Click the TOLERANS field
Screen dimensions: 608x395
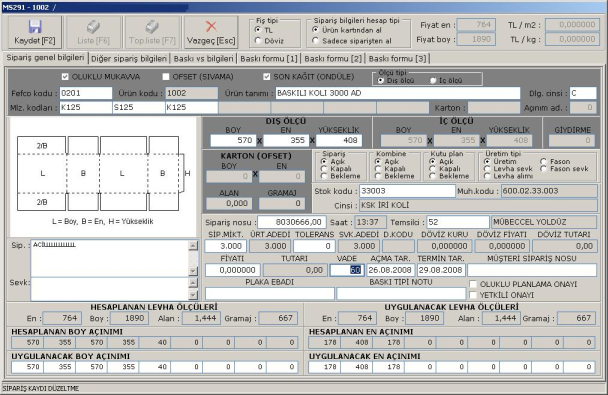tap(314, 246)
